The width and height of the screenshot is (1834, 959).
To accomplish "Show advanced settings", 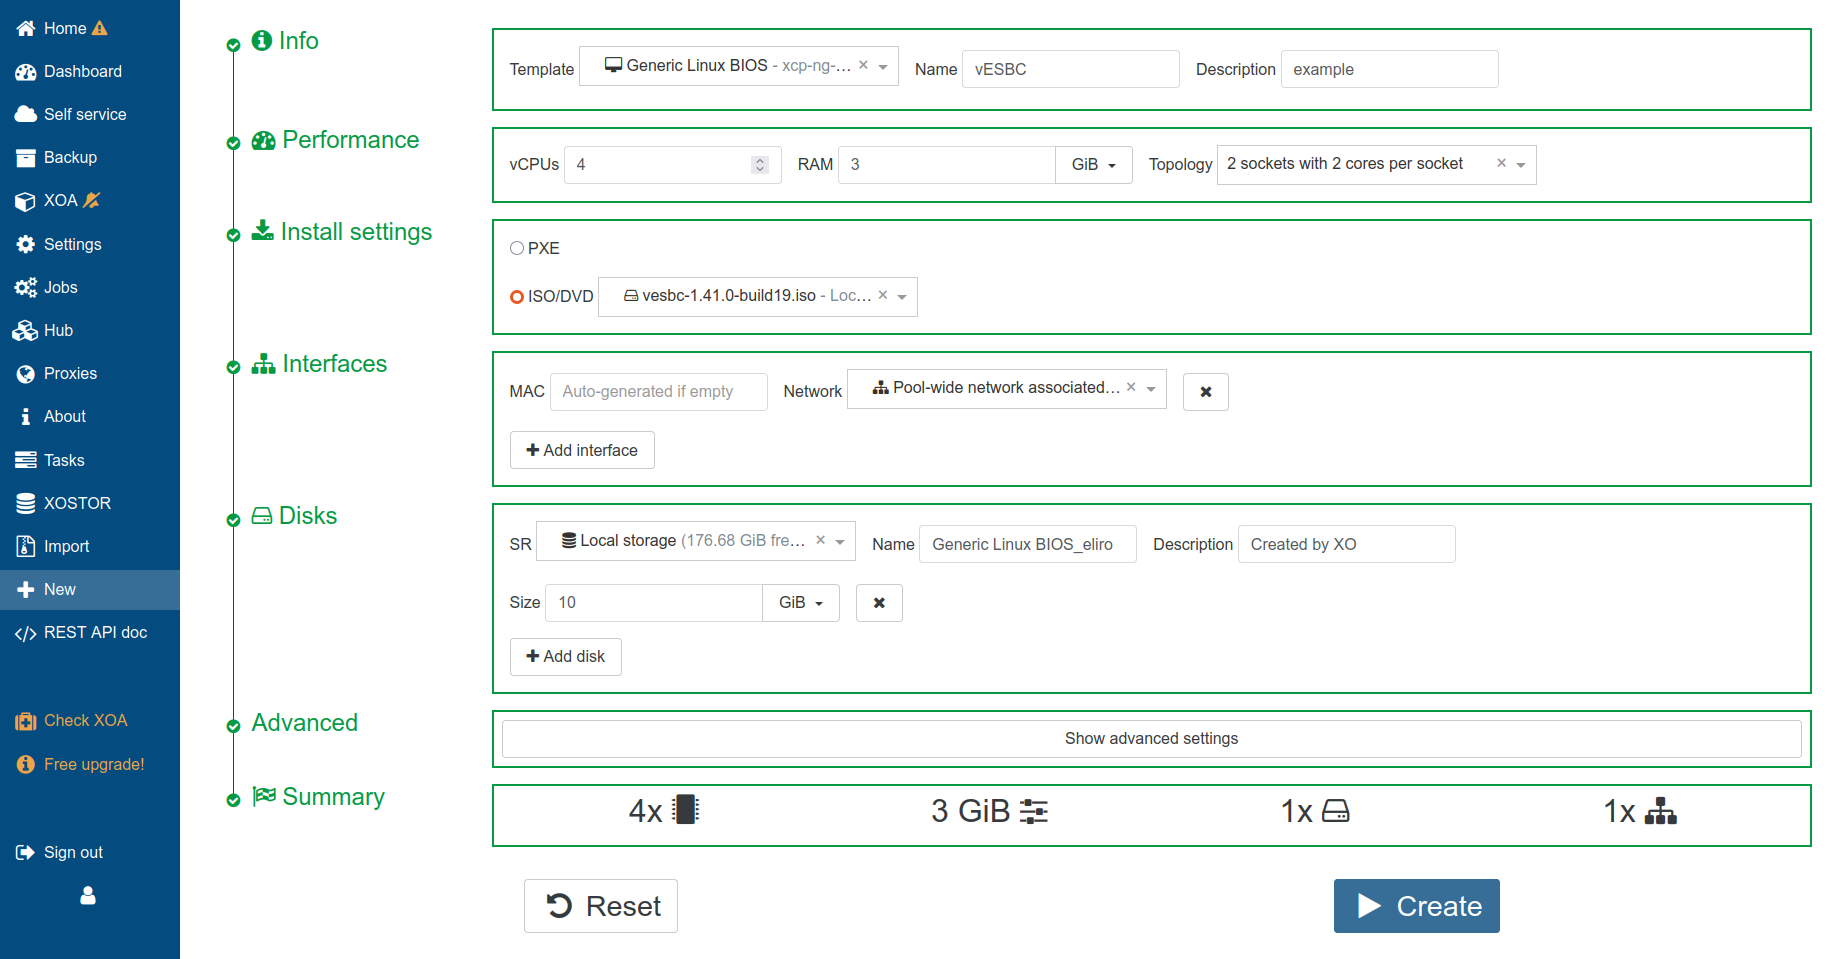I will [1151, 739].
